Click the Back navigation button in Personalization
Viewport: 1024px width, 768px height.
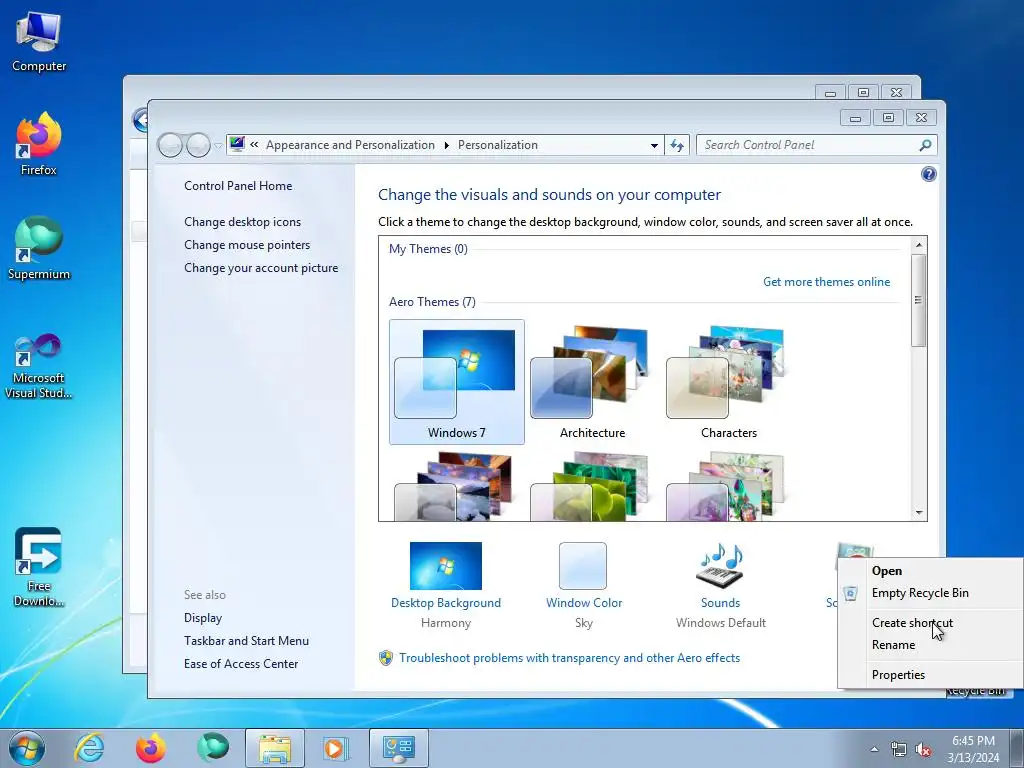click(x=170, y=145)
